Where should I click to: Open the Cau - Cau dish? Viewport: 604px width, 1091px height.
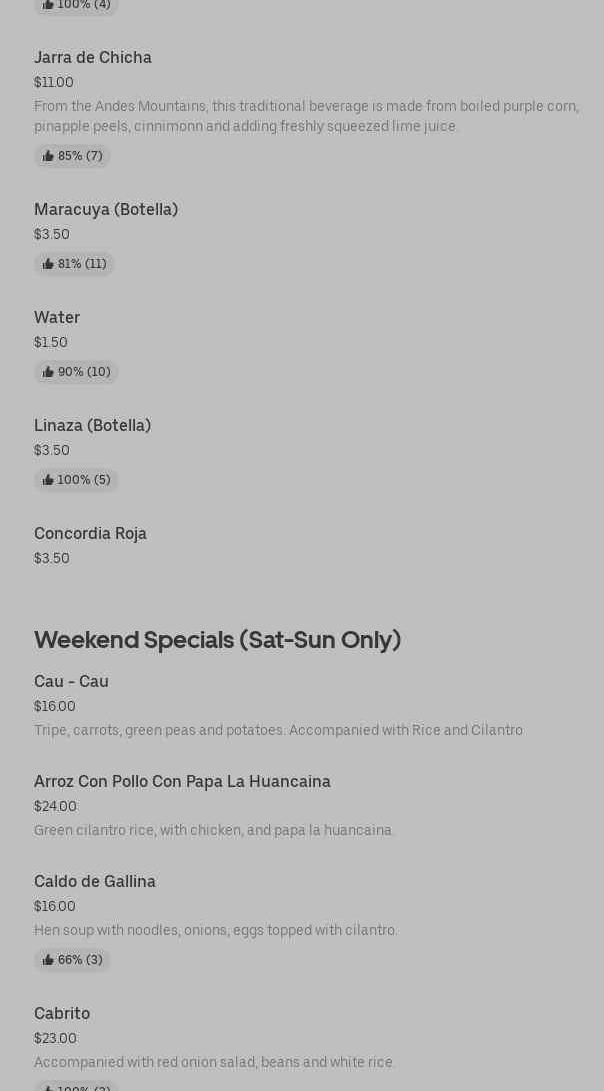pyautogui.click(x=71, y=682)
